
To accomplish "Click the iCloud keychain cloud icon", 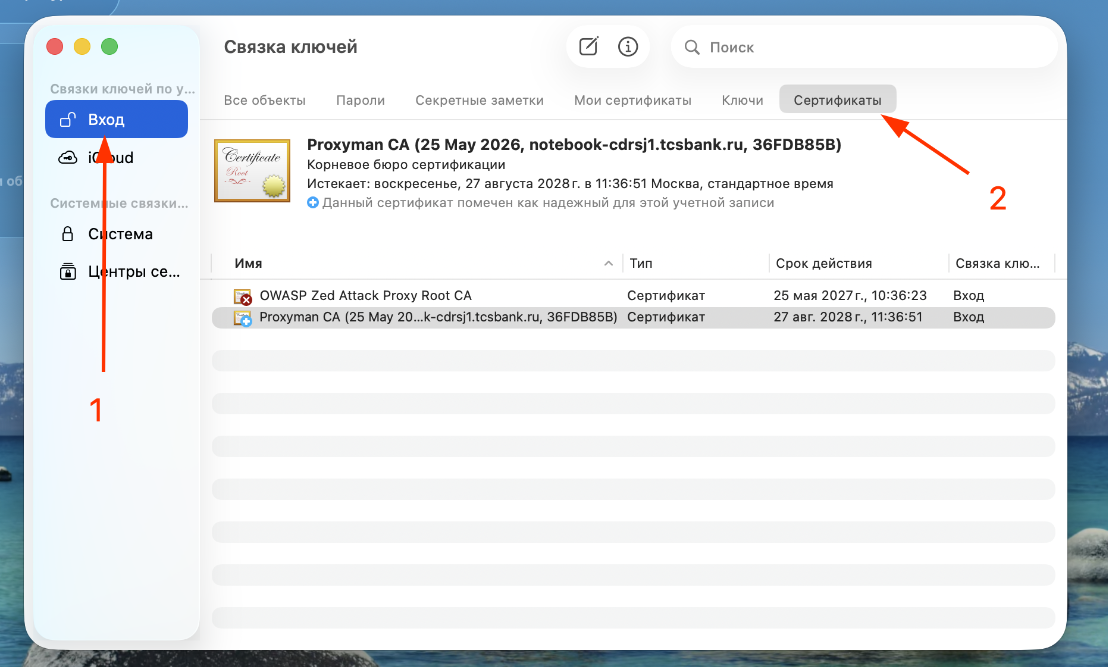I will [x=68, y=158].
